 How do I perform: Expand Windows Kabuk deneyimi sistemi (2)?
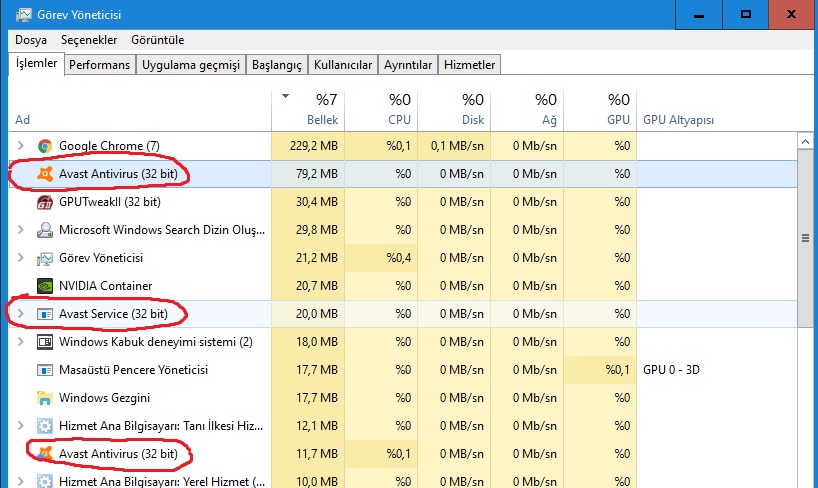[20, 342]
